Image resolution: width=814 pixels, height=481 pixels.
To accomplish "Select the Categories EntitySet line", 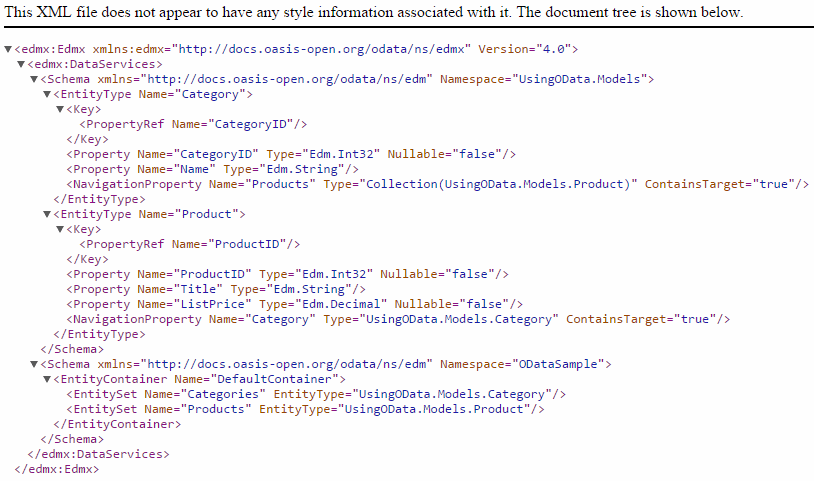I will 316,394.
